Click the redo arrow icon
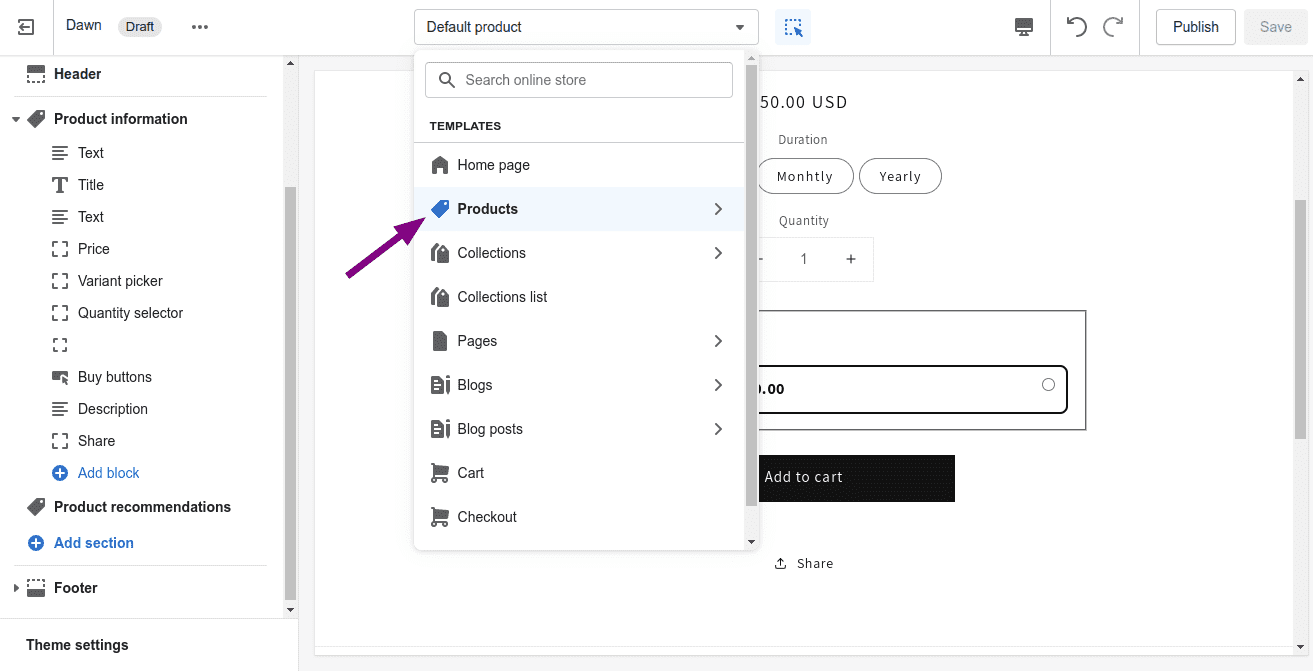1313x671 pixels. pos(1113,27)
